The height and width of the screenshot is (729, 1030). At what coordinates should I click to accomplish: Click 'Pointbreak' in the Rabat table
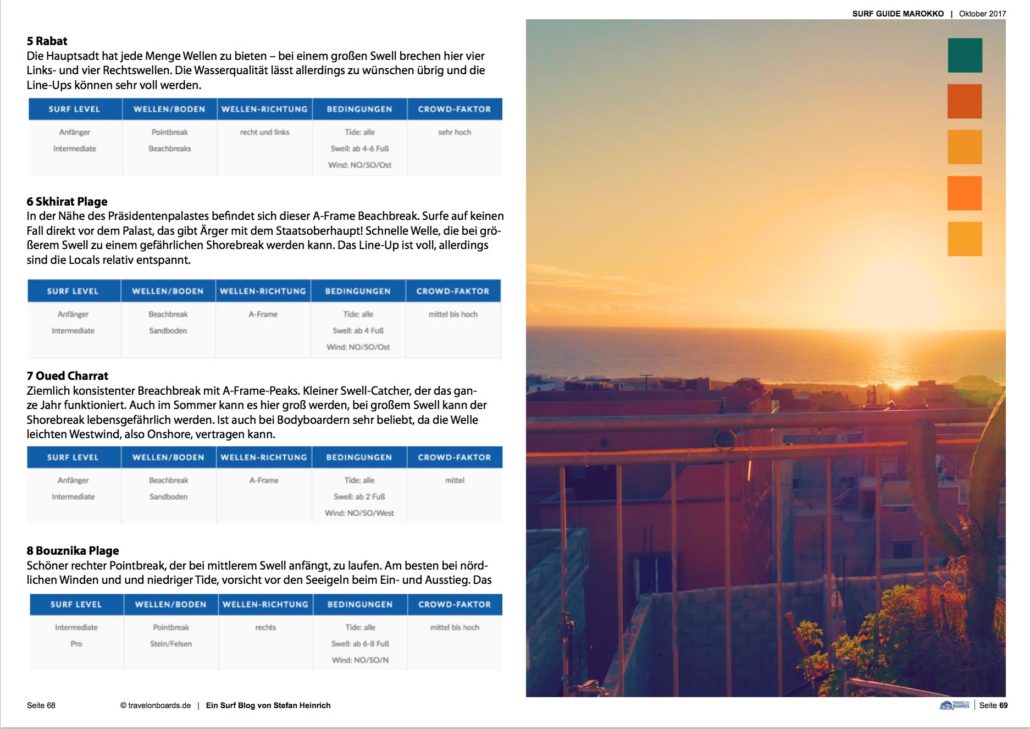tap(169, 132)
